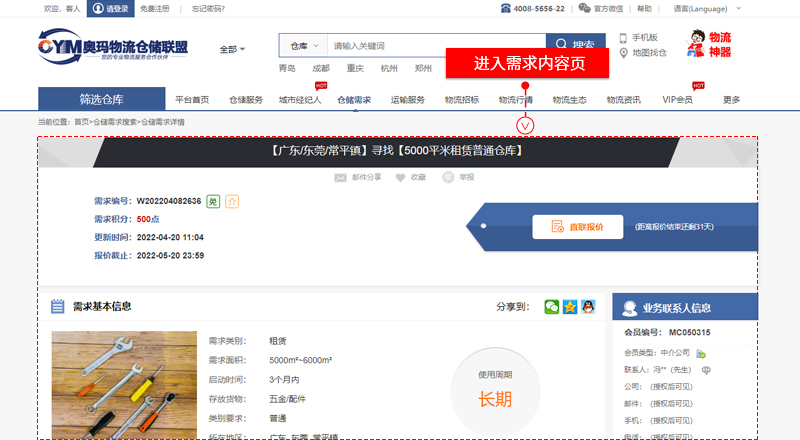Open 语言(Language) selector
The height and width of the screenshot is (440, 800).
click(701, 8)
